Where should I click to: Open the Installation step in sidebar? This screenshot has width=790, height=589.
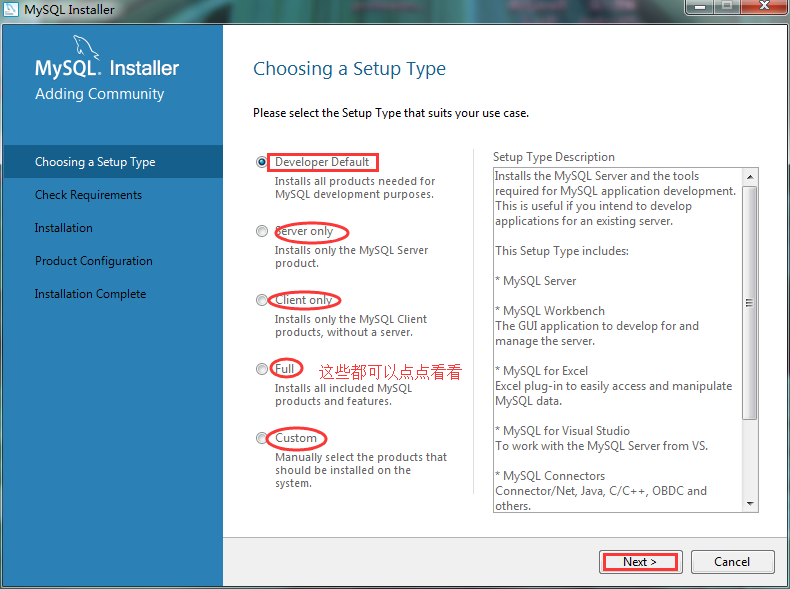pyautogui.click(x=63, y=228)
